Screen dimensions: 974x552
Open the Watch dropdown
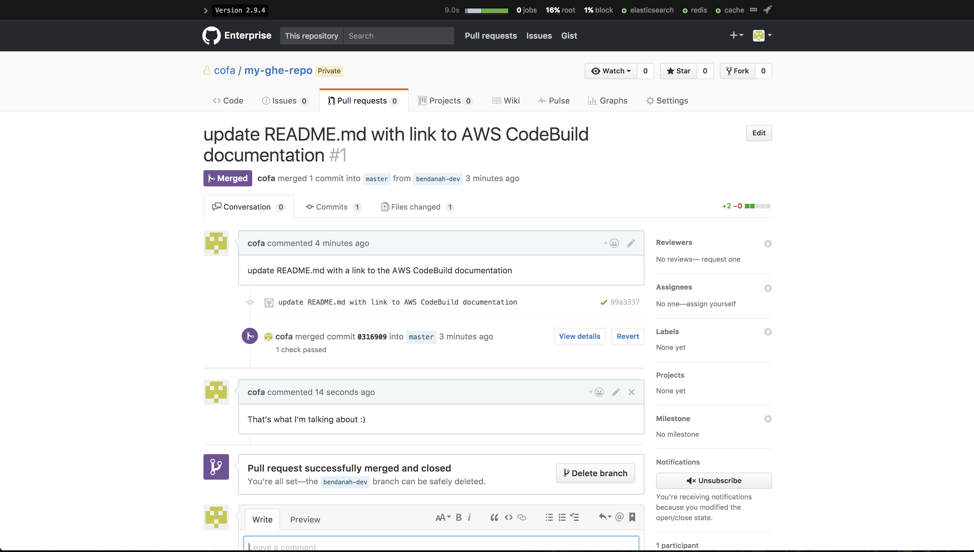point(612,71)
